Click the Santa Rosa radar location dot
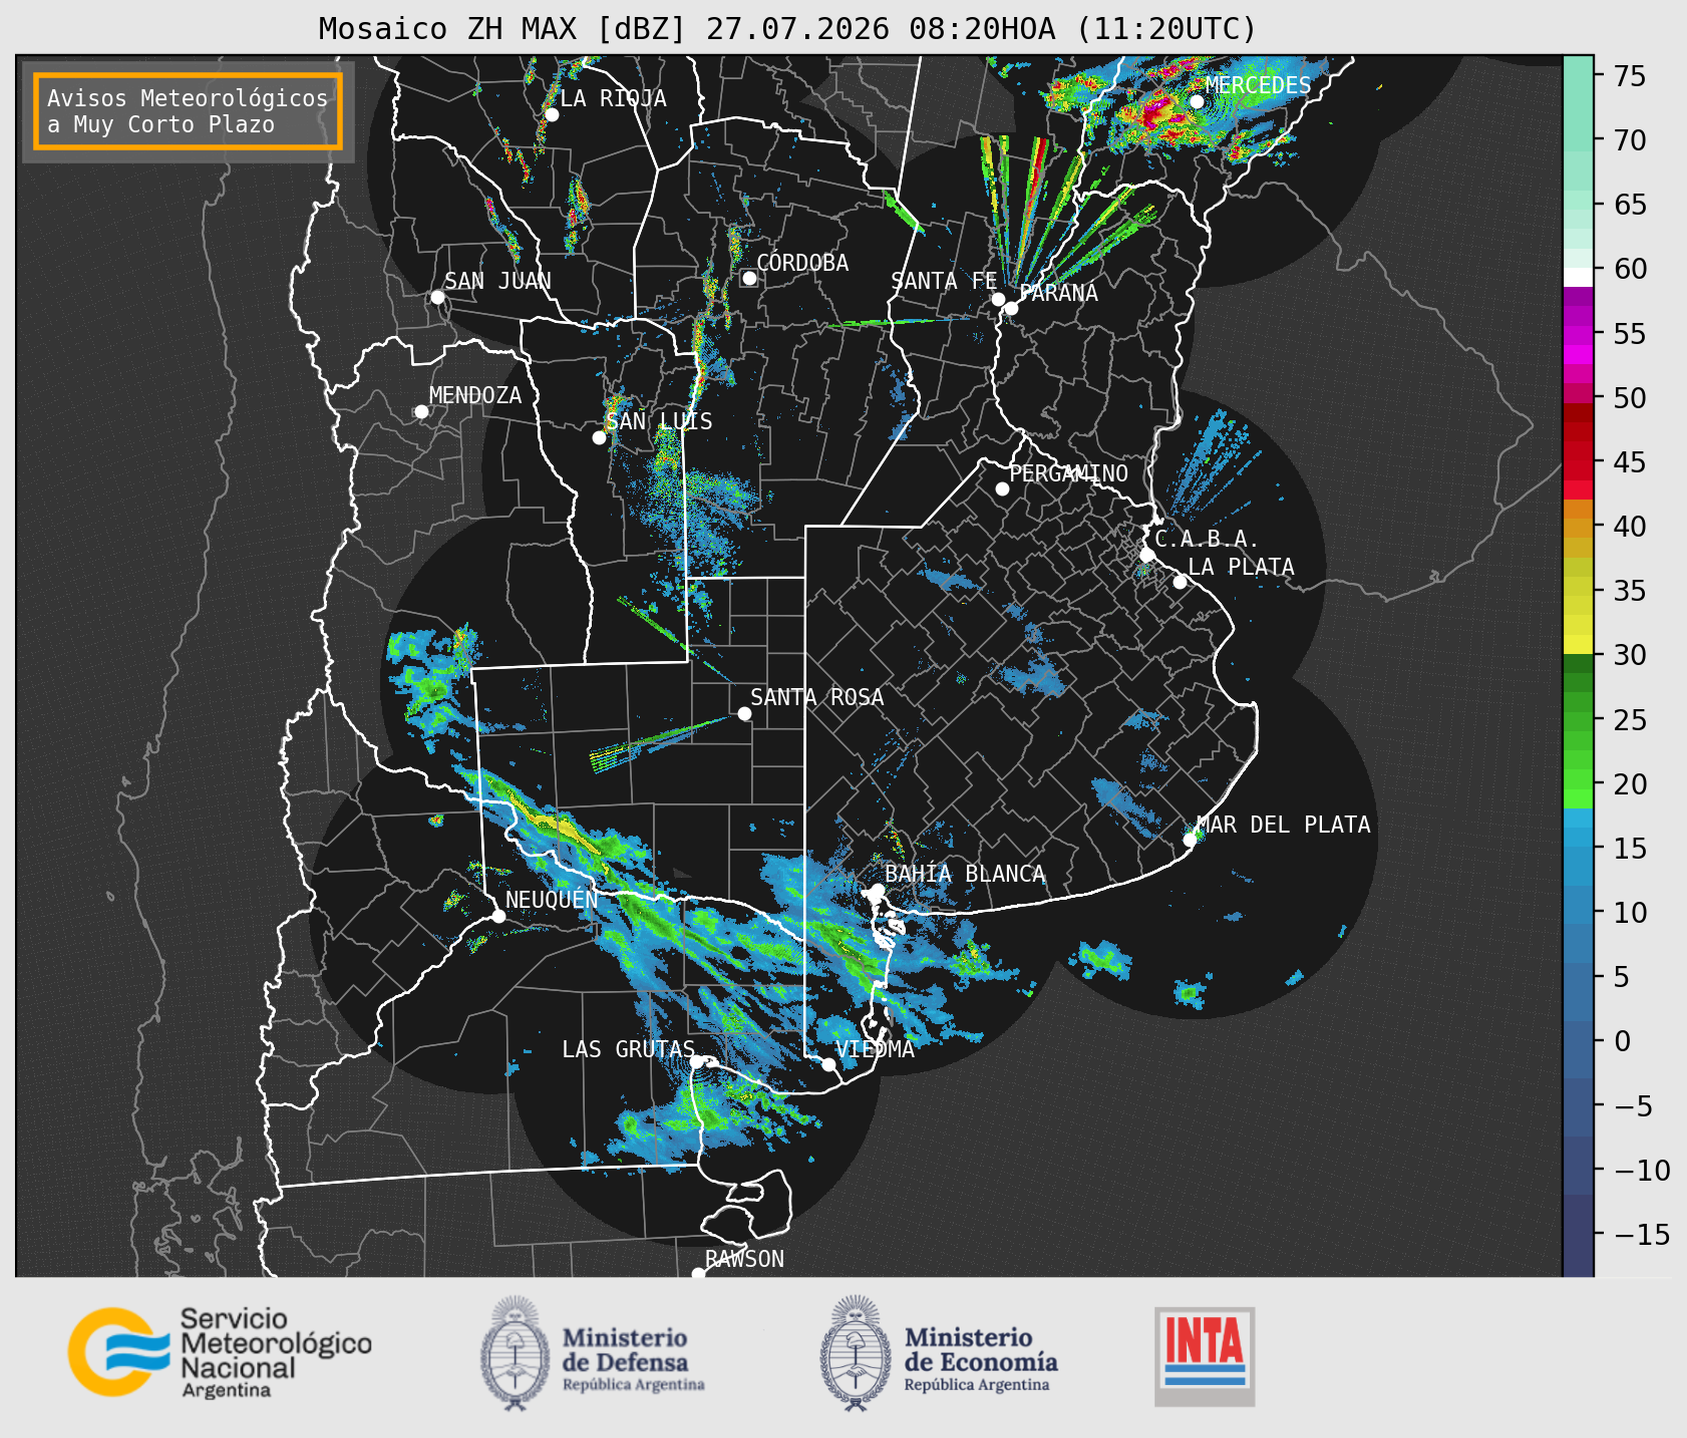 coord(744,713)
